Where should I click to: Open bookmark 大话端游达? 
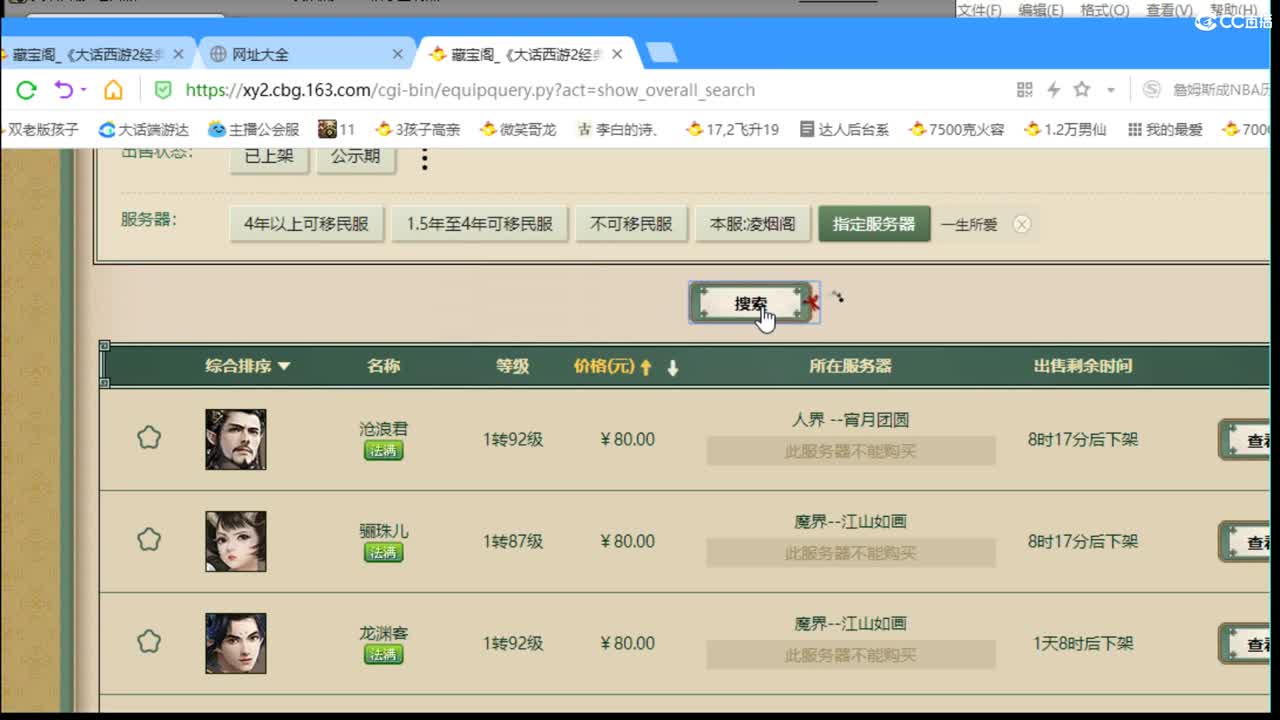(x=144, y=129)
